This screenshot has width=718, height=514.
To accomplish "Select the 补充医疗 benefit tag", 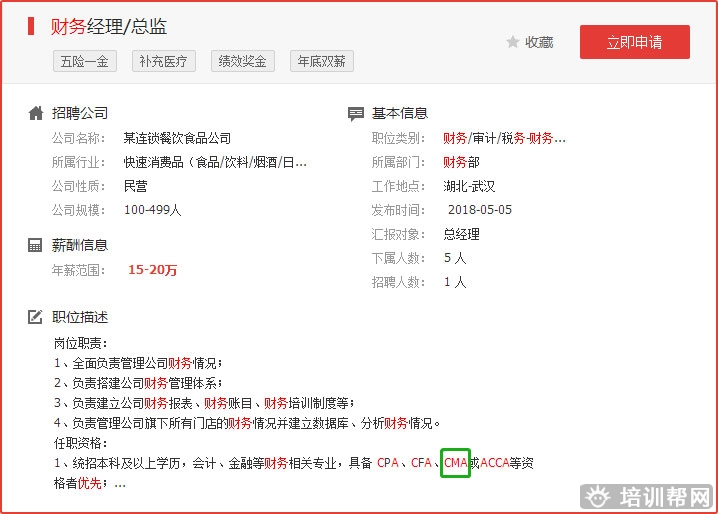I will [163, 61].
